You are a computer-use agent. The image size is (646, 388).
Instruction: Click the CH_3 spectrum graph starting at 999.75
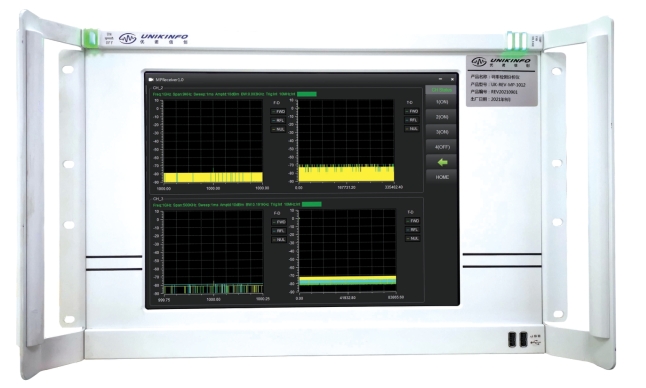click(213, 252)
